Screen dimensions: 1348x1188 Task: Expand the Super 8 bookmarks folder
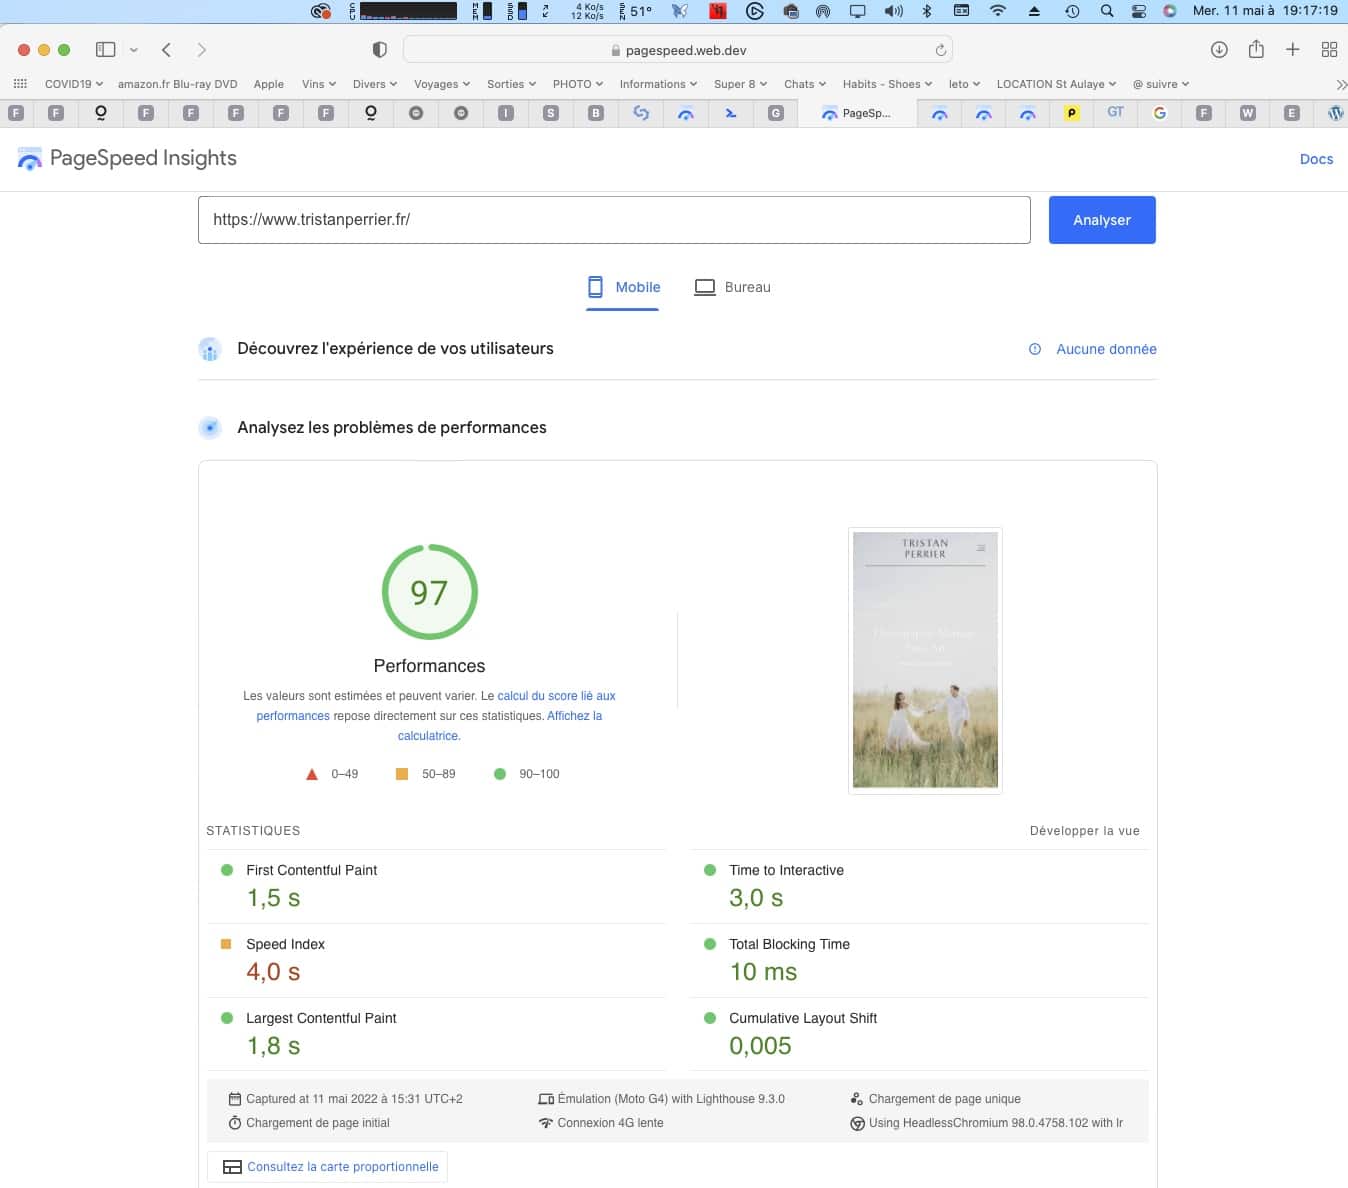click(741, 84)
